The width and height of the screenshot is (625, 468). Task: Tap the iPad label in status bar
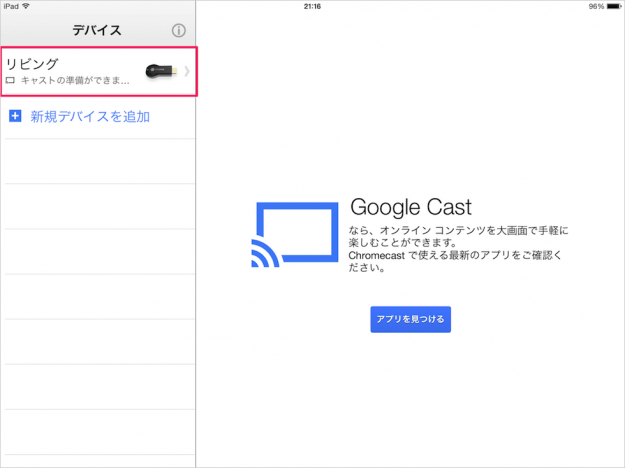(x=11, y=6)
